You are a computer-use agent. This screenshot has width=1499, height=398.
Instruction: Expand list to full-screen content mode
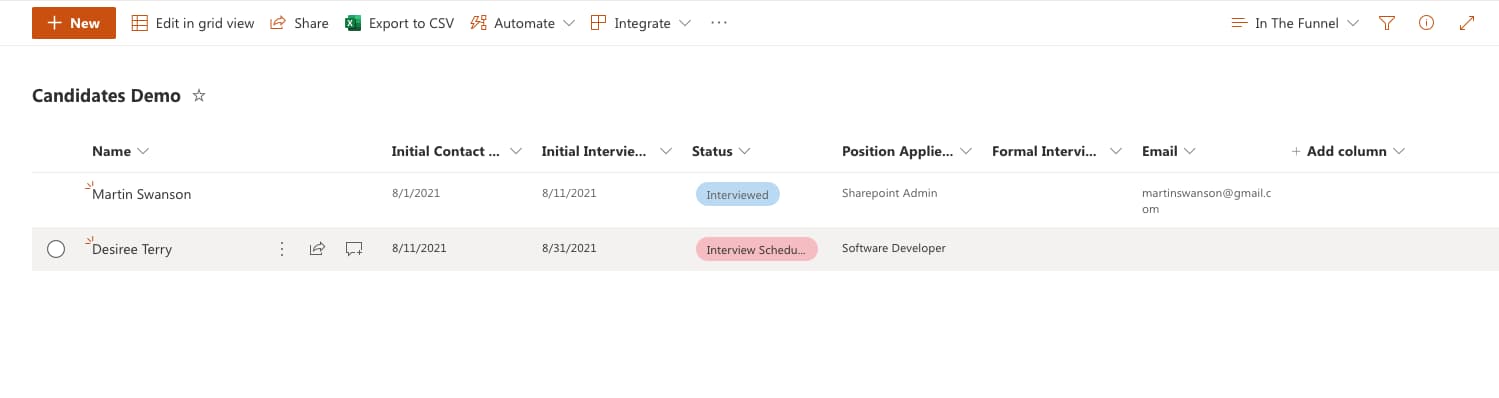pyautogui.click(x=1467, y=23)
